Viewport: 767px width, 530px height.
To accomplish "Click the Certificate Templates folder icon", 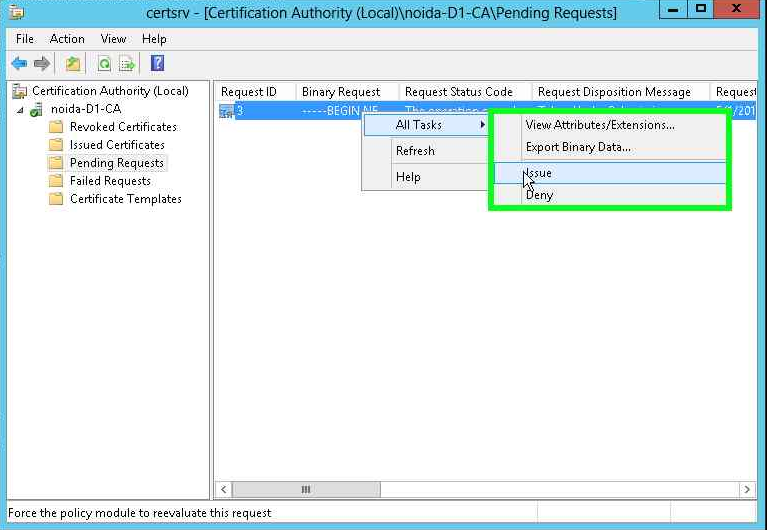I will click(56, 199).
